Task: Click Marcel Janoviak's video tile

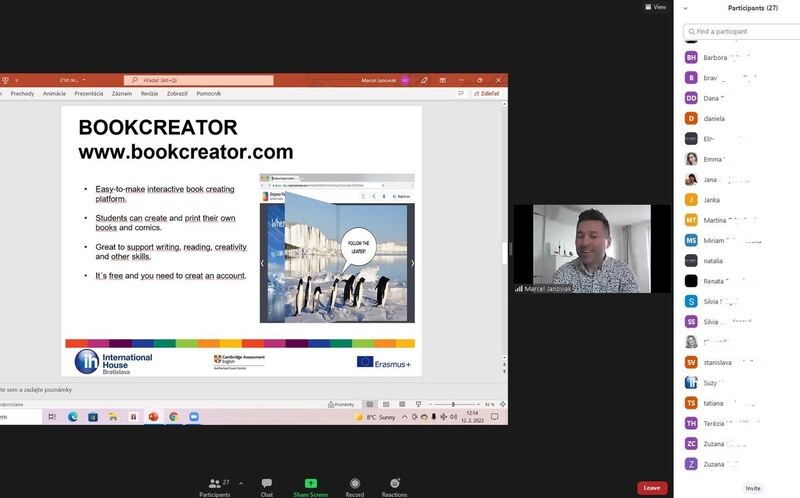Action: [x=592, y=248]
